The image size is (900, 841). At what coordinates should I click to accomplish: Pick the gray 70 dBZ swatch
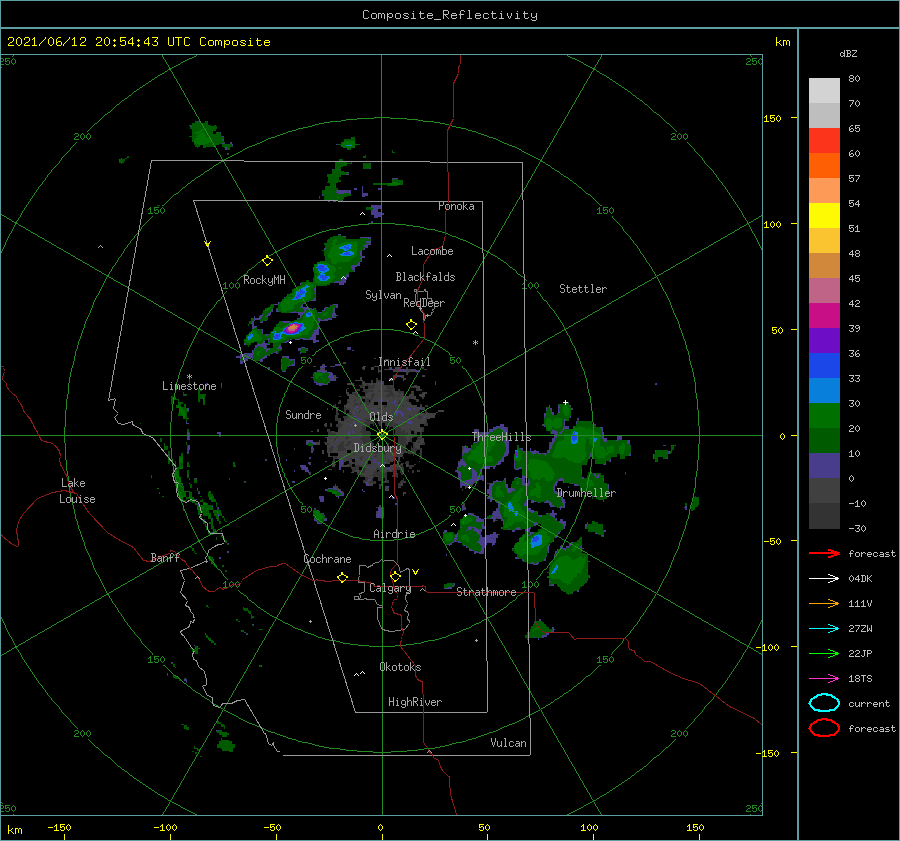824,115
